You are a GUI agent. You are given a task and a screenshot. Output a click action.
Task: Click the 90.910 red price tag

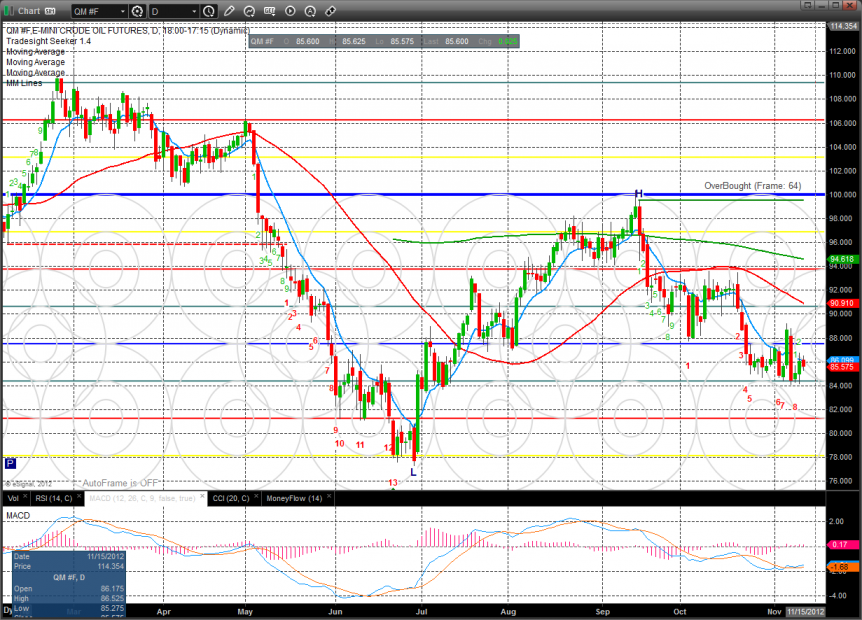pyautogui.click(x=842, y=303)
